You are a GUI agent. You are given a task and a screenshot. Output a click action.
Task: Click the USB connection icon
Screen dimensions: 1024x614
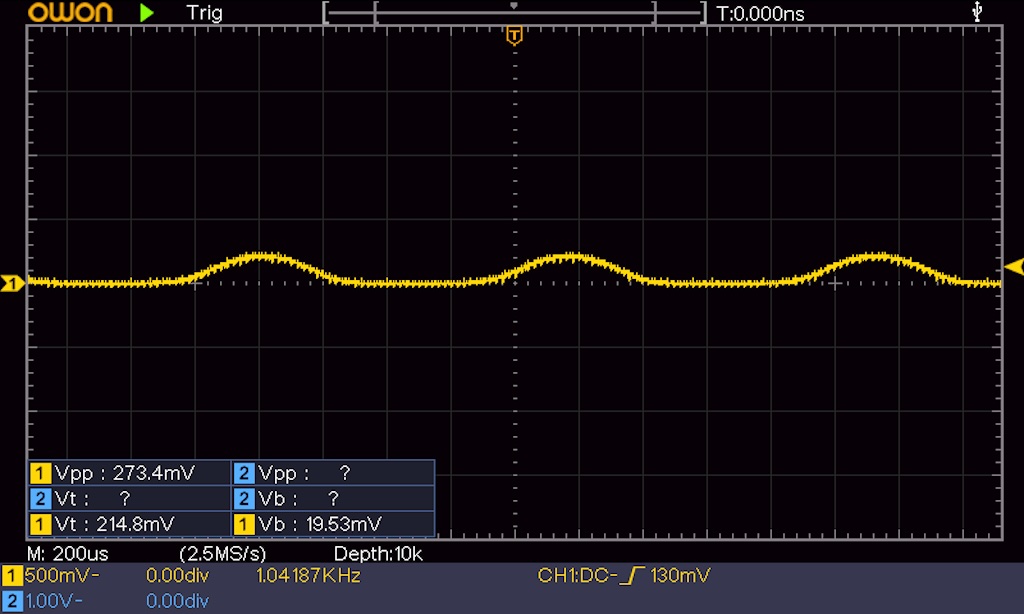tap(977, 12)
